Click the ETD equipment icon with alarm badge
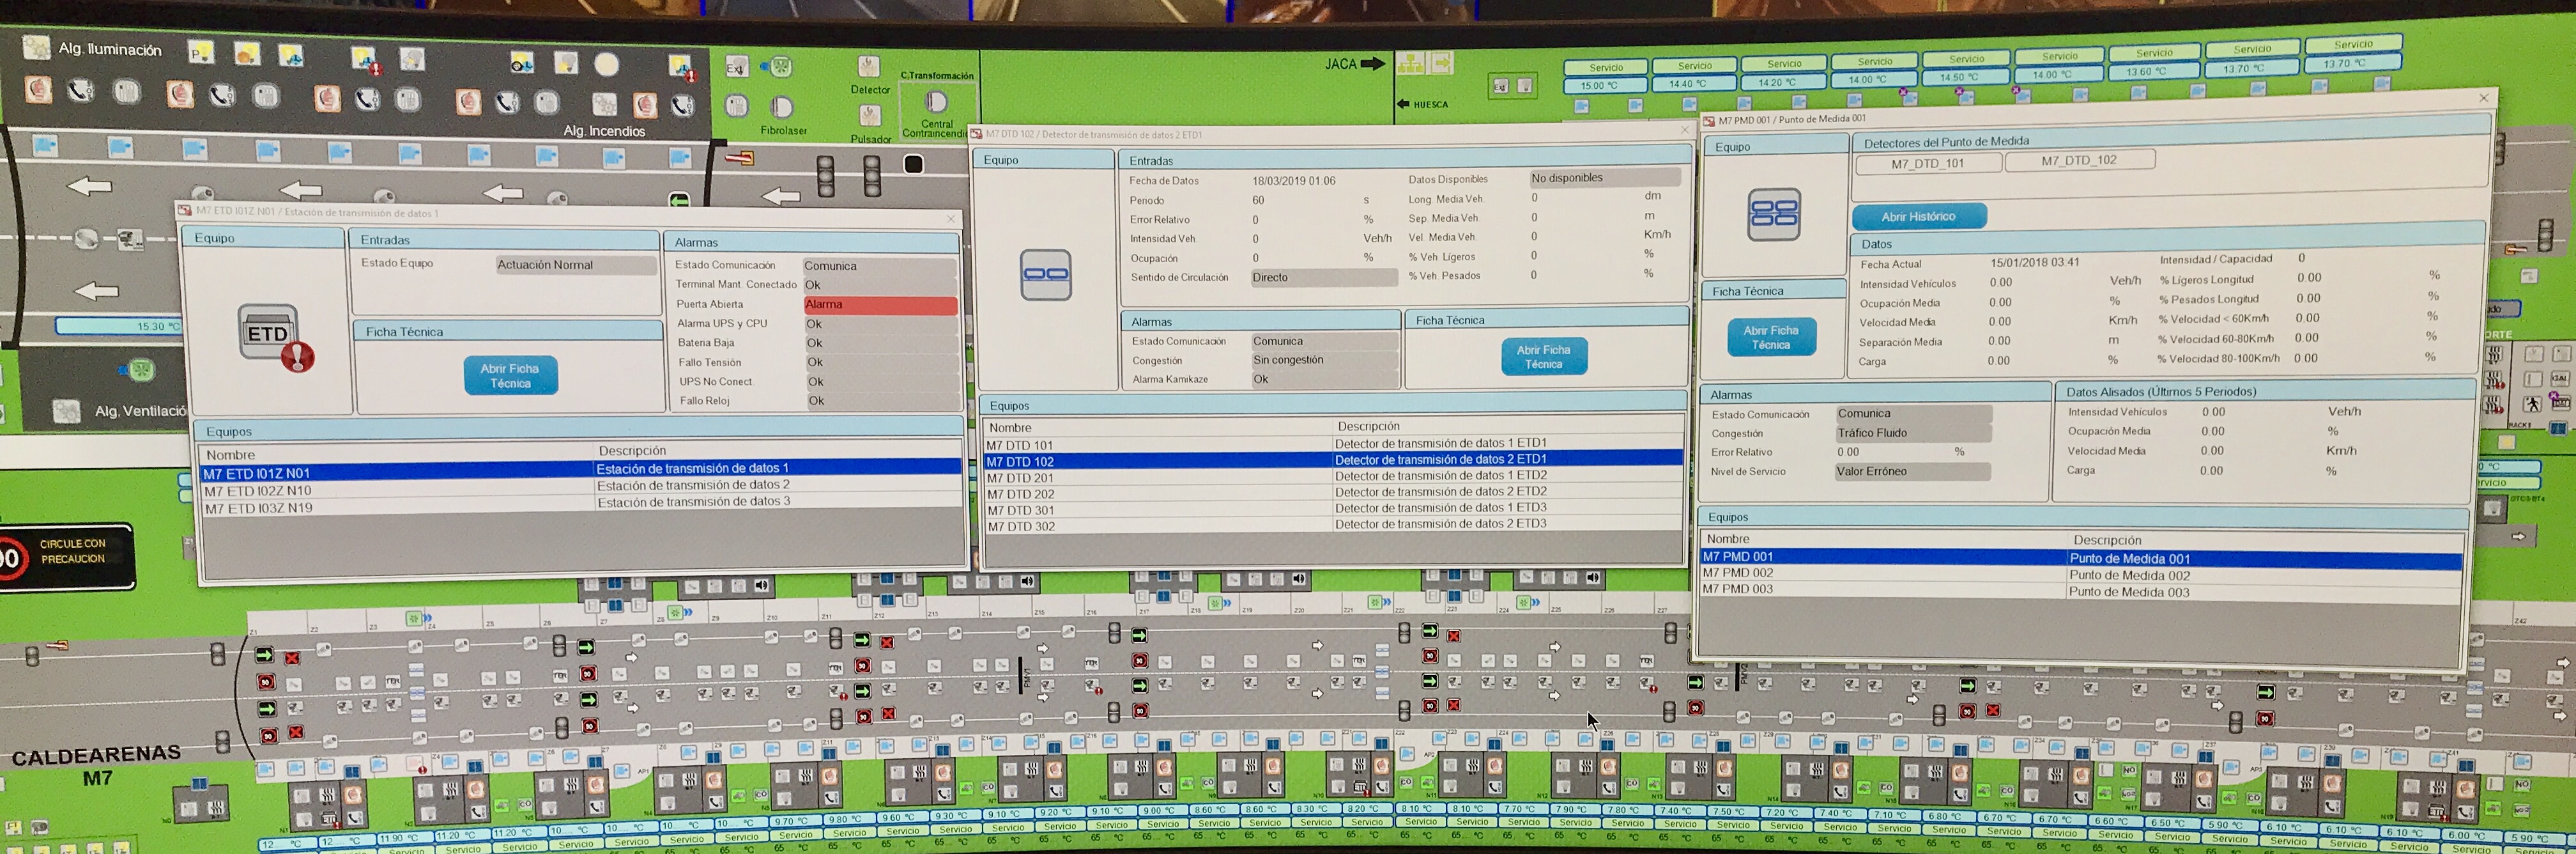Image resolution: width=2576 pixels, height=854 pixels. coord(274,337)
